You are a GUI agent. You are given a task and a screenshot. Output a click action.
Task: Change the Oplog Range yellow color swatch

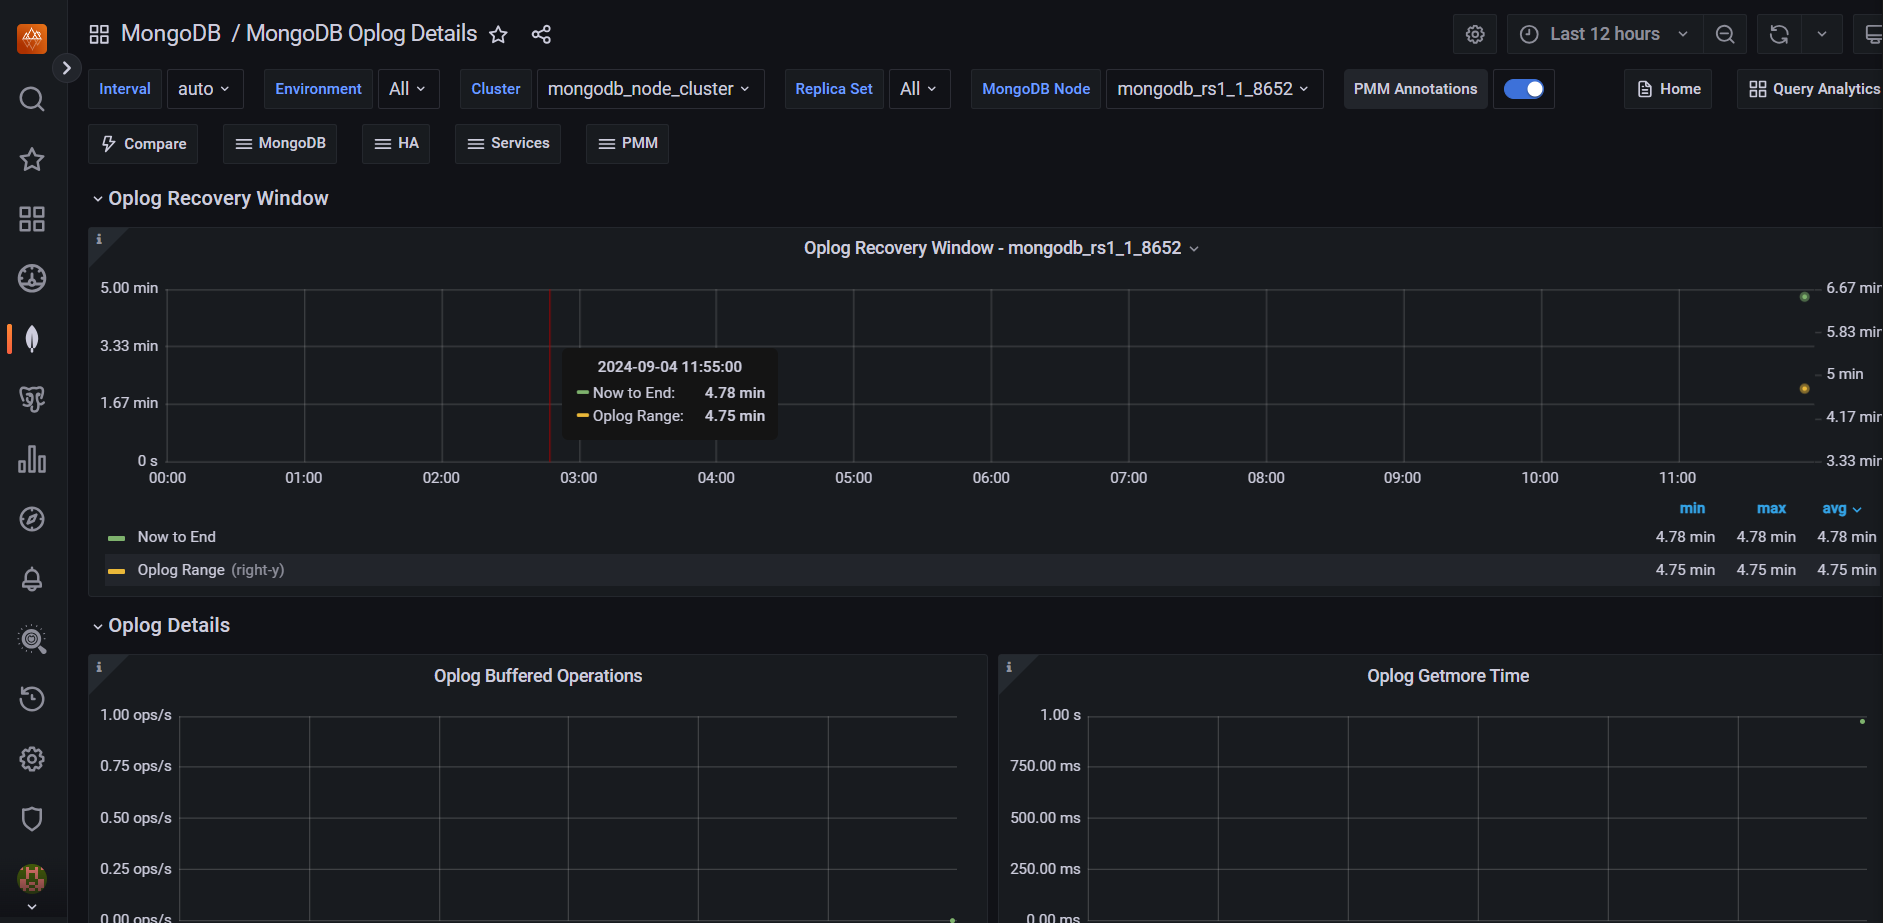click(x=117, y=571)
